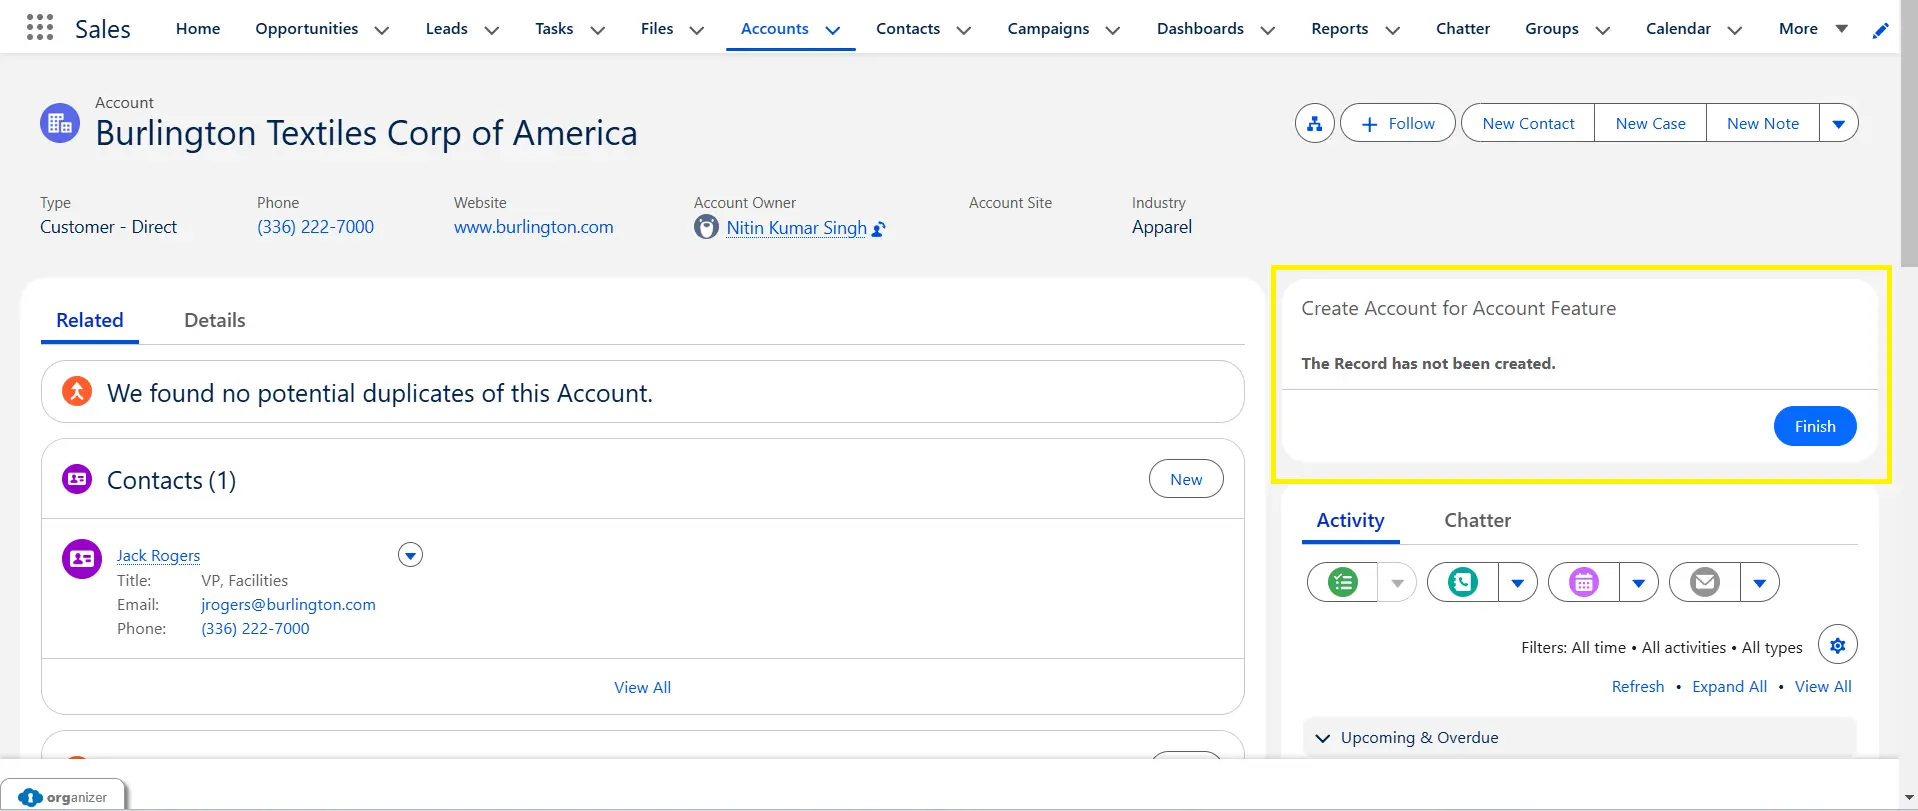Click change owner icon beside Nitin Kumar Singh
The height and width of the screenshot is (811, 1918).
(879, 229)
